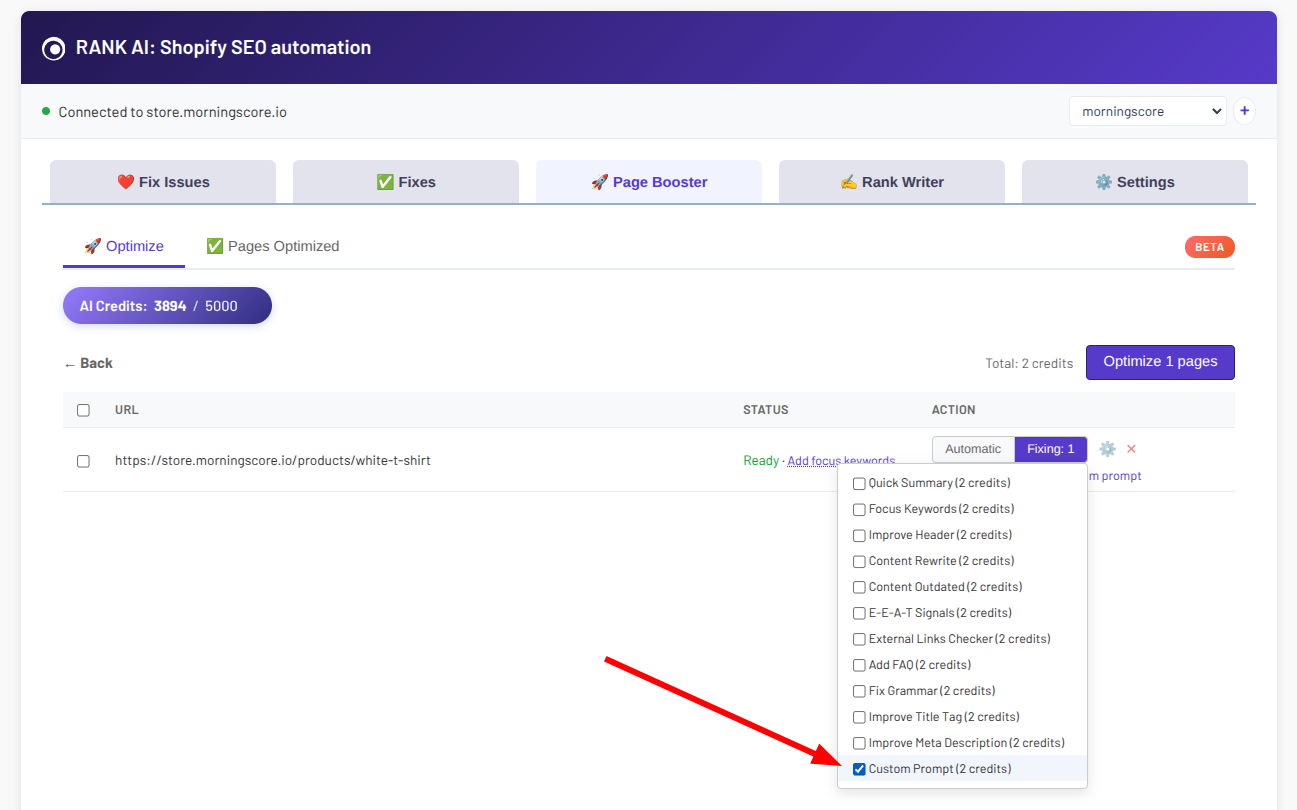1297x810 pixels.
Task: Check Improve Meta Description option
Action: point(859,743)
